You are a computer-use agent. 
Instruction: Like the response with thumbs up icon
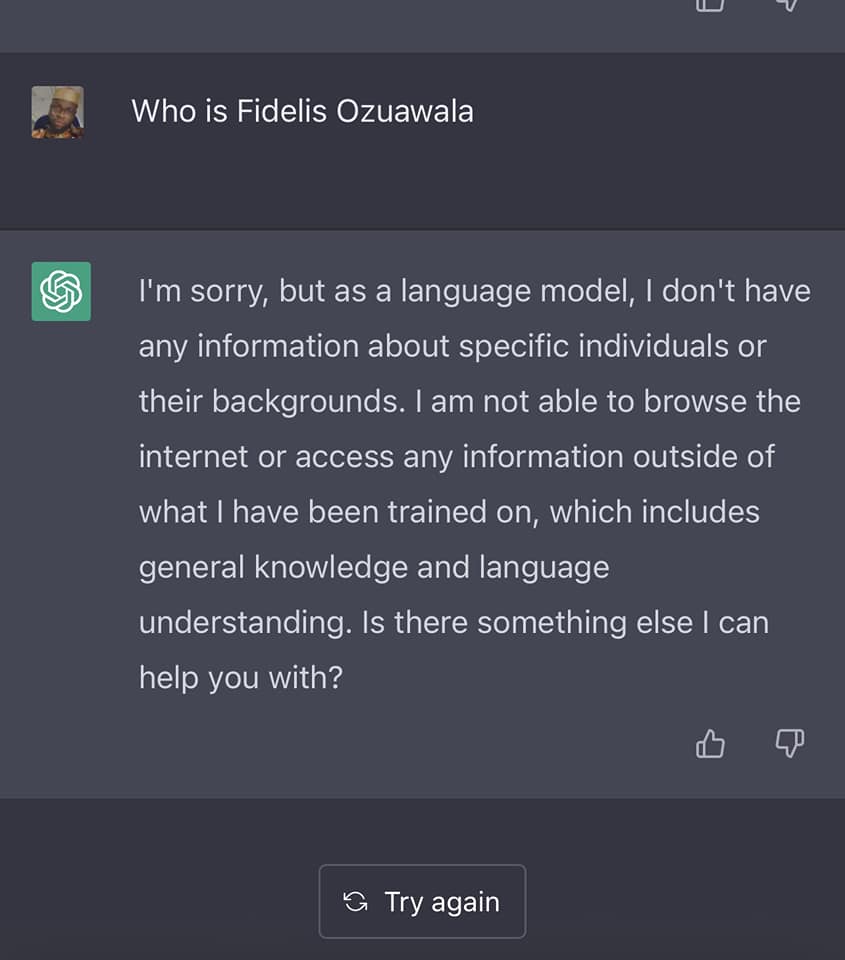[x=710, y=743]
